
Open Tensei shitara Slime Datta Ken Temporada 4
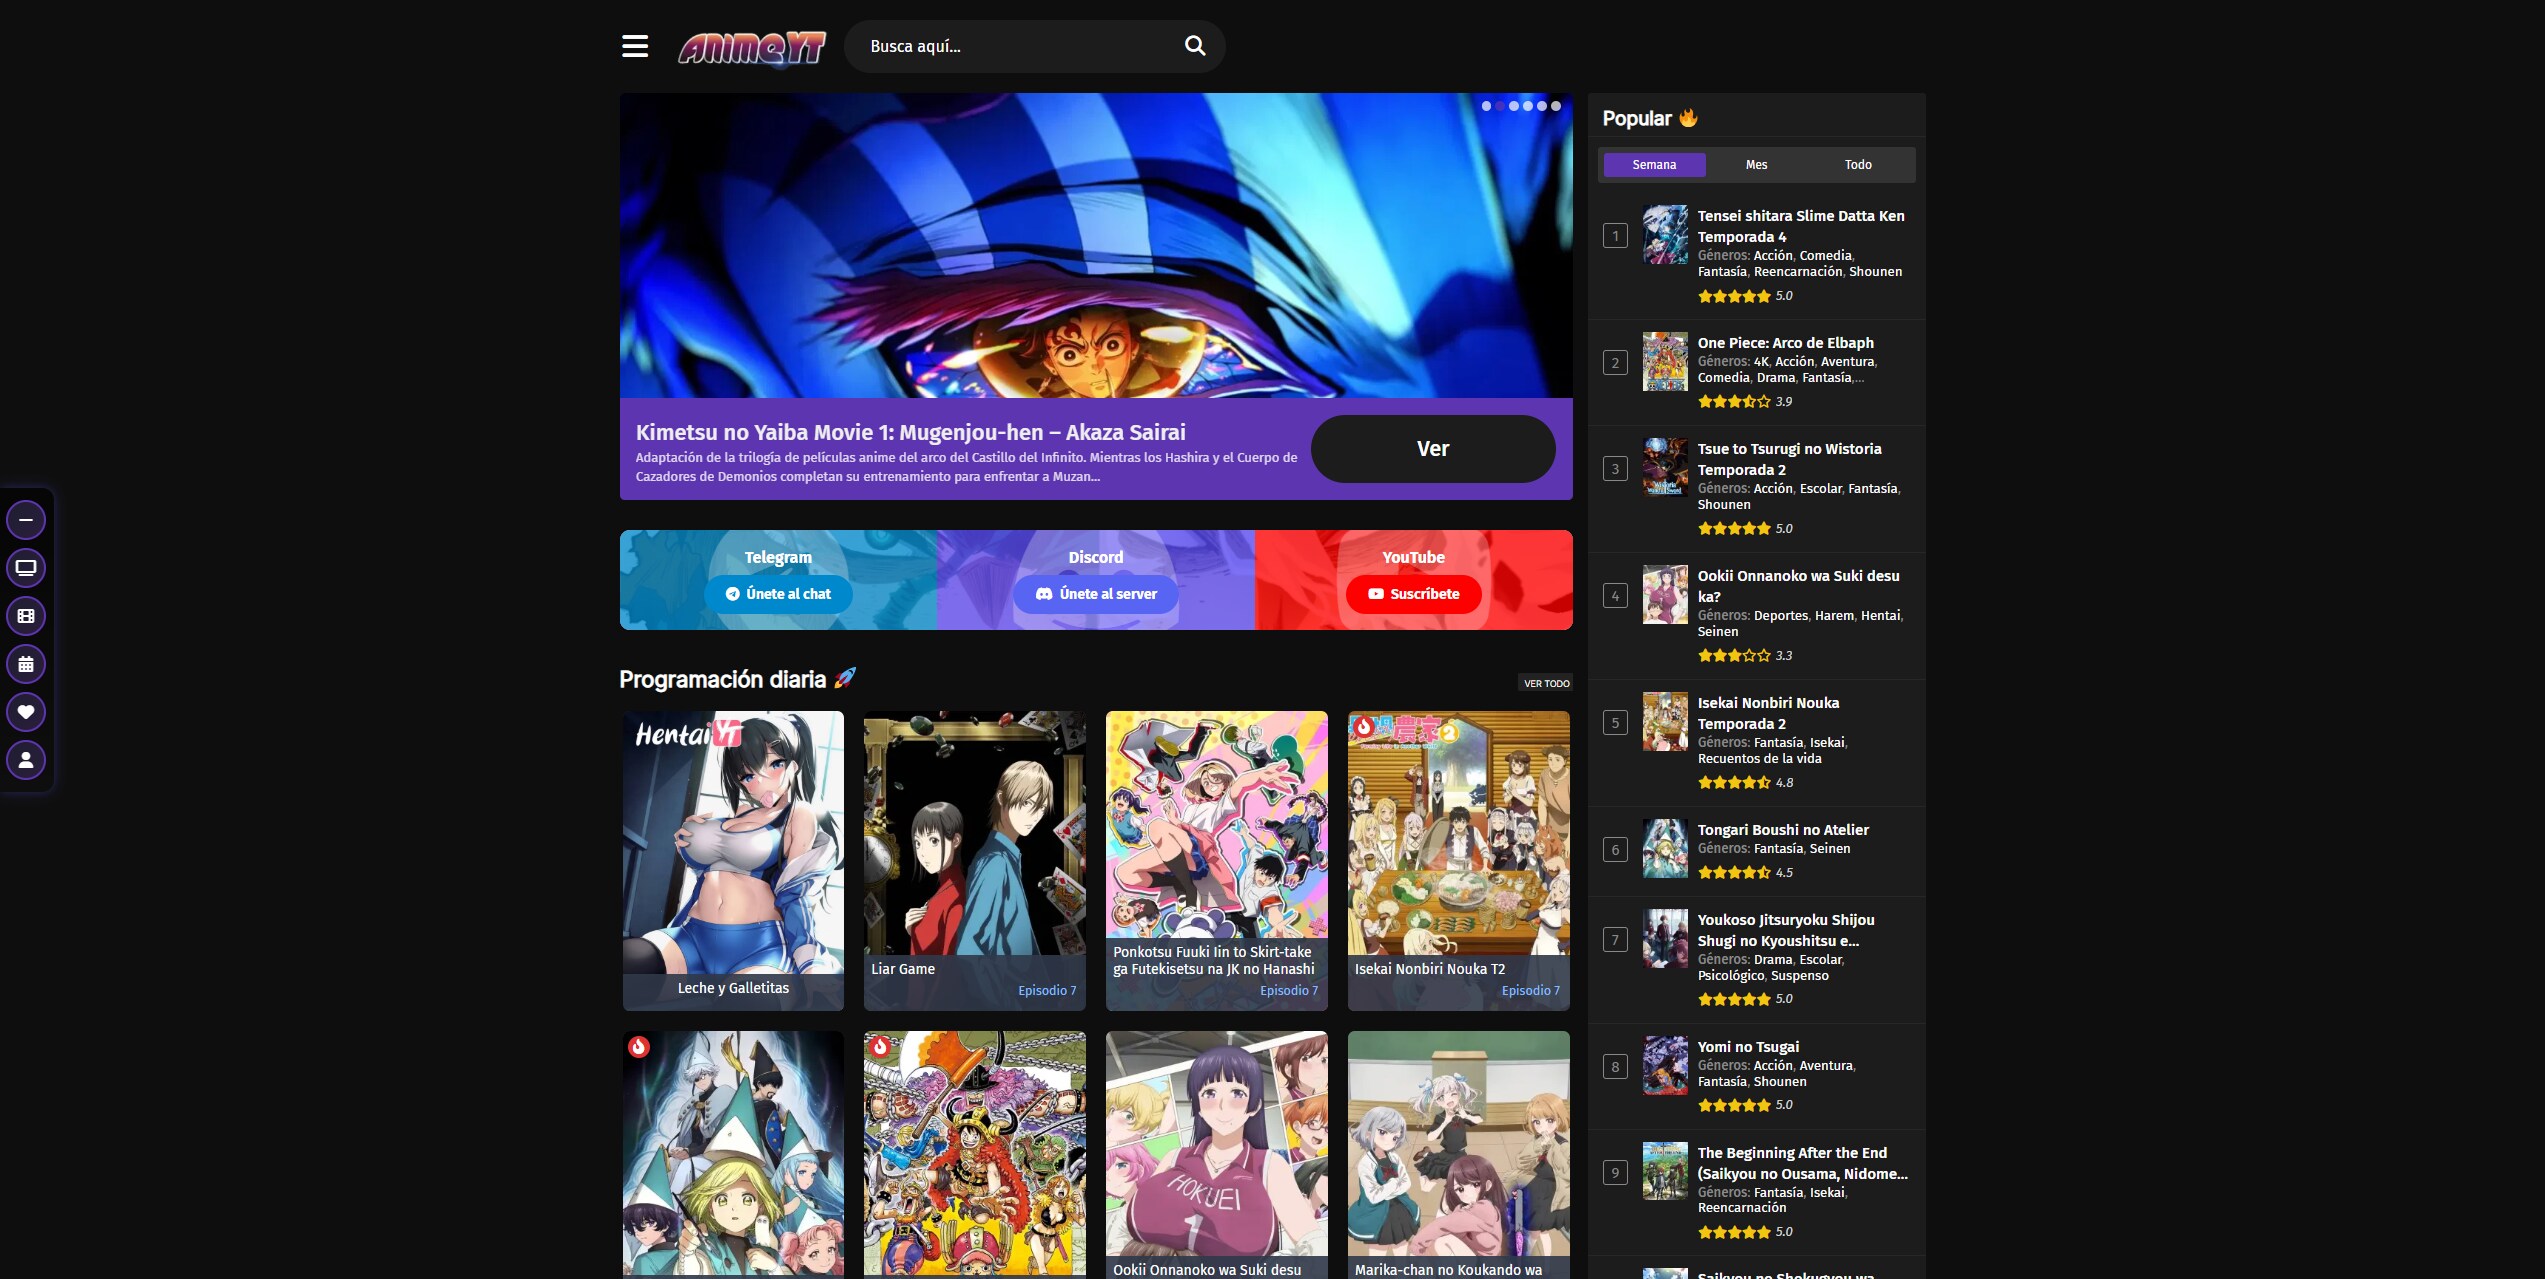[x=1801, y=226]
